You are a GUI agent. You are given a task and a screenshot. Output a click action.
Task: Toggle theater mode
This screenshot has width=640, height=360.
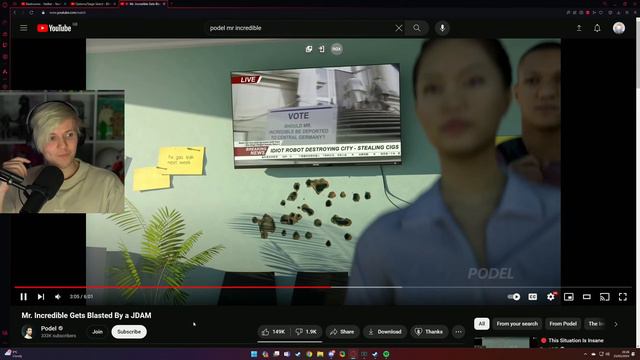587,297
